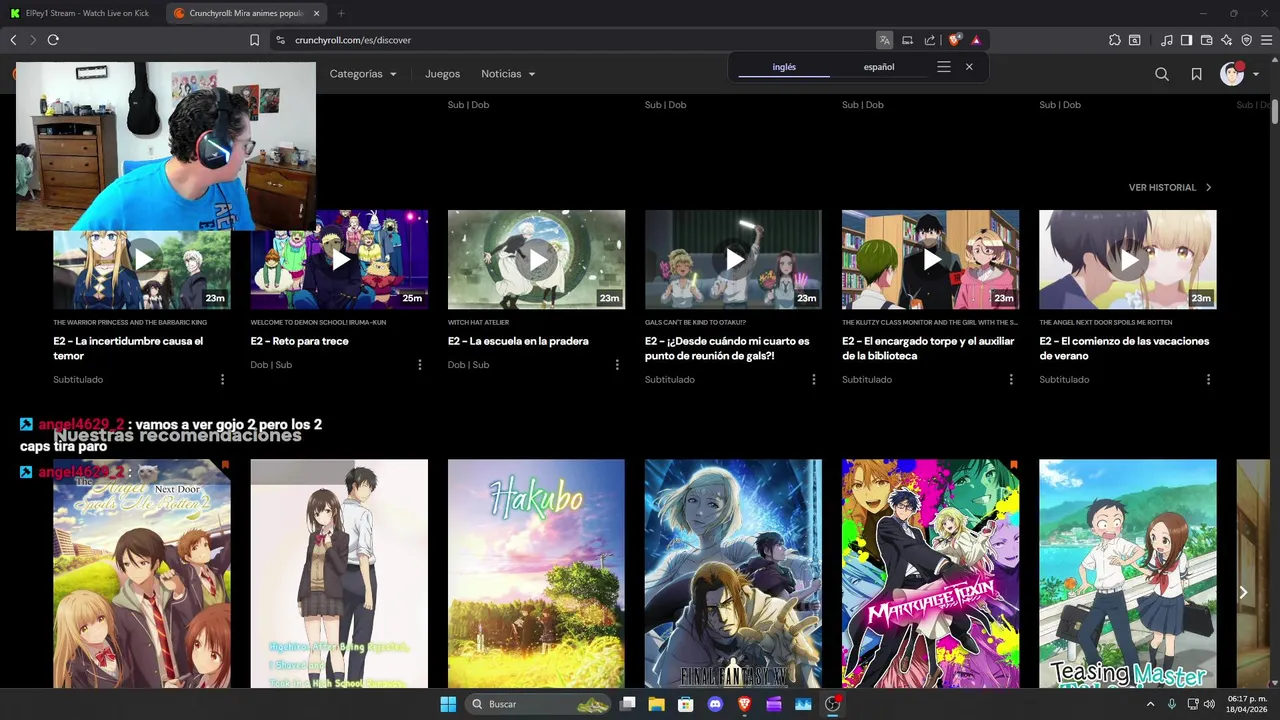The image size is (1280, 720).
Task: Open options menu for La escuela en la pradera
Action: click(617, 365)
